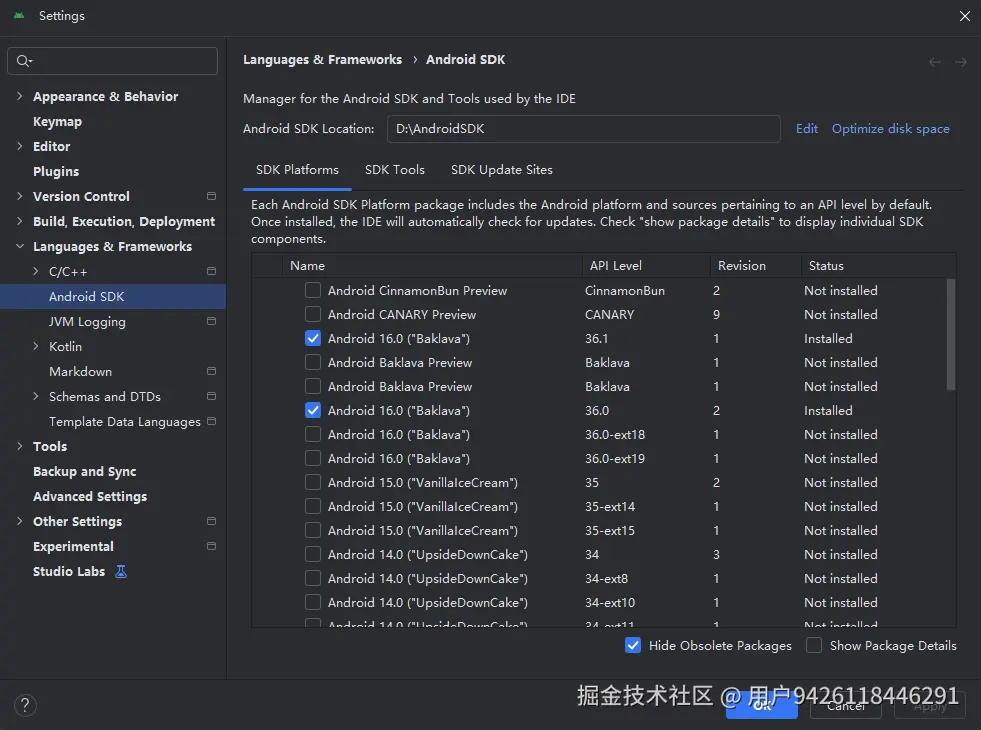Expand the Kotlin node
The height and width of the screenshot is (730, 981).
pyautogui.click(x=36, y=347)
